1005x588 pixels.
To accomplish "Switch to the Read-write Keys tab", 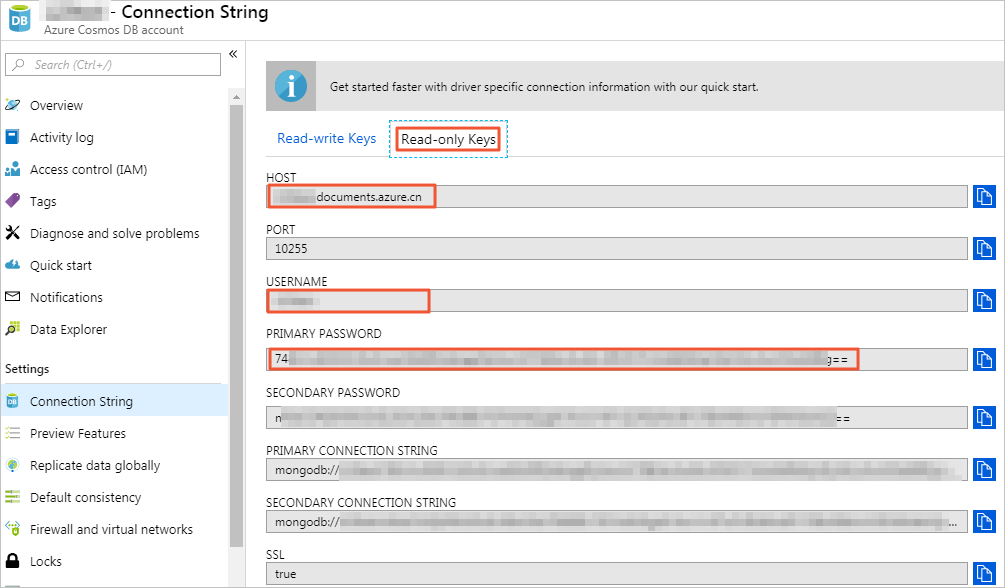I will coord(325,139).
